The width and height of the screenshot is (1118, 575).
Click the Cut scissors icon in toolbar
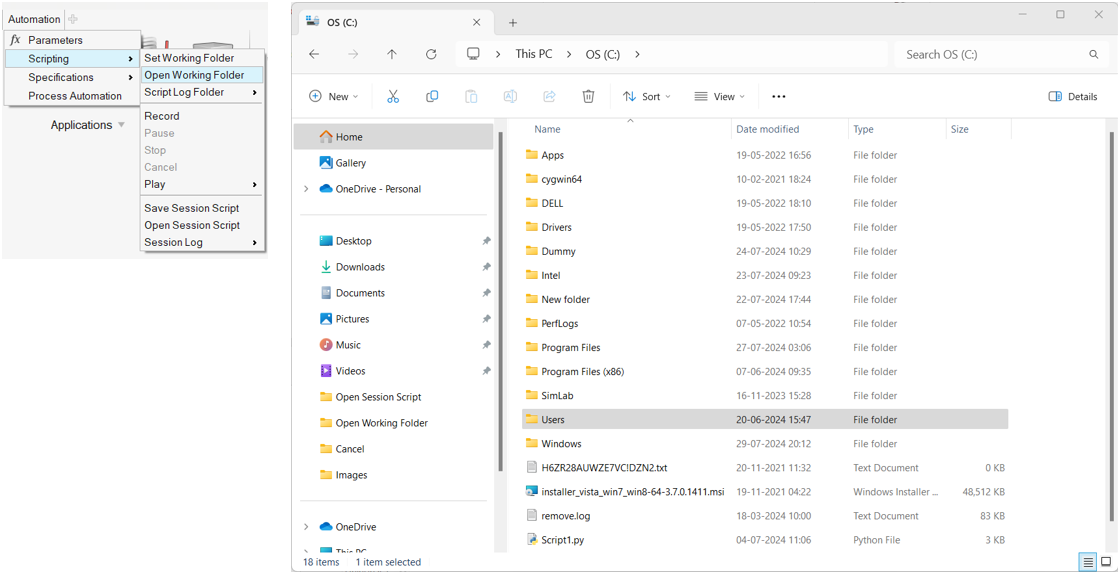[x=393, y=96]
